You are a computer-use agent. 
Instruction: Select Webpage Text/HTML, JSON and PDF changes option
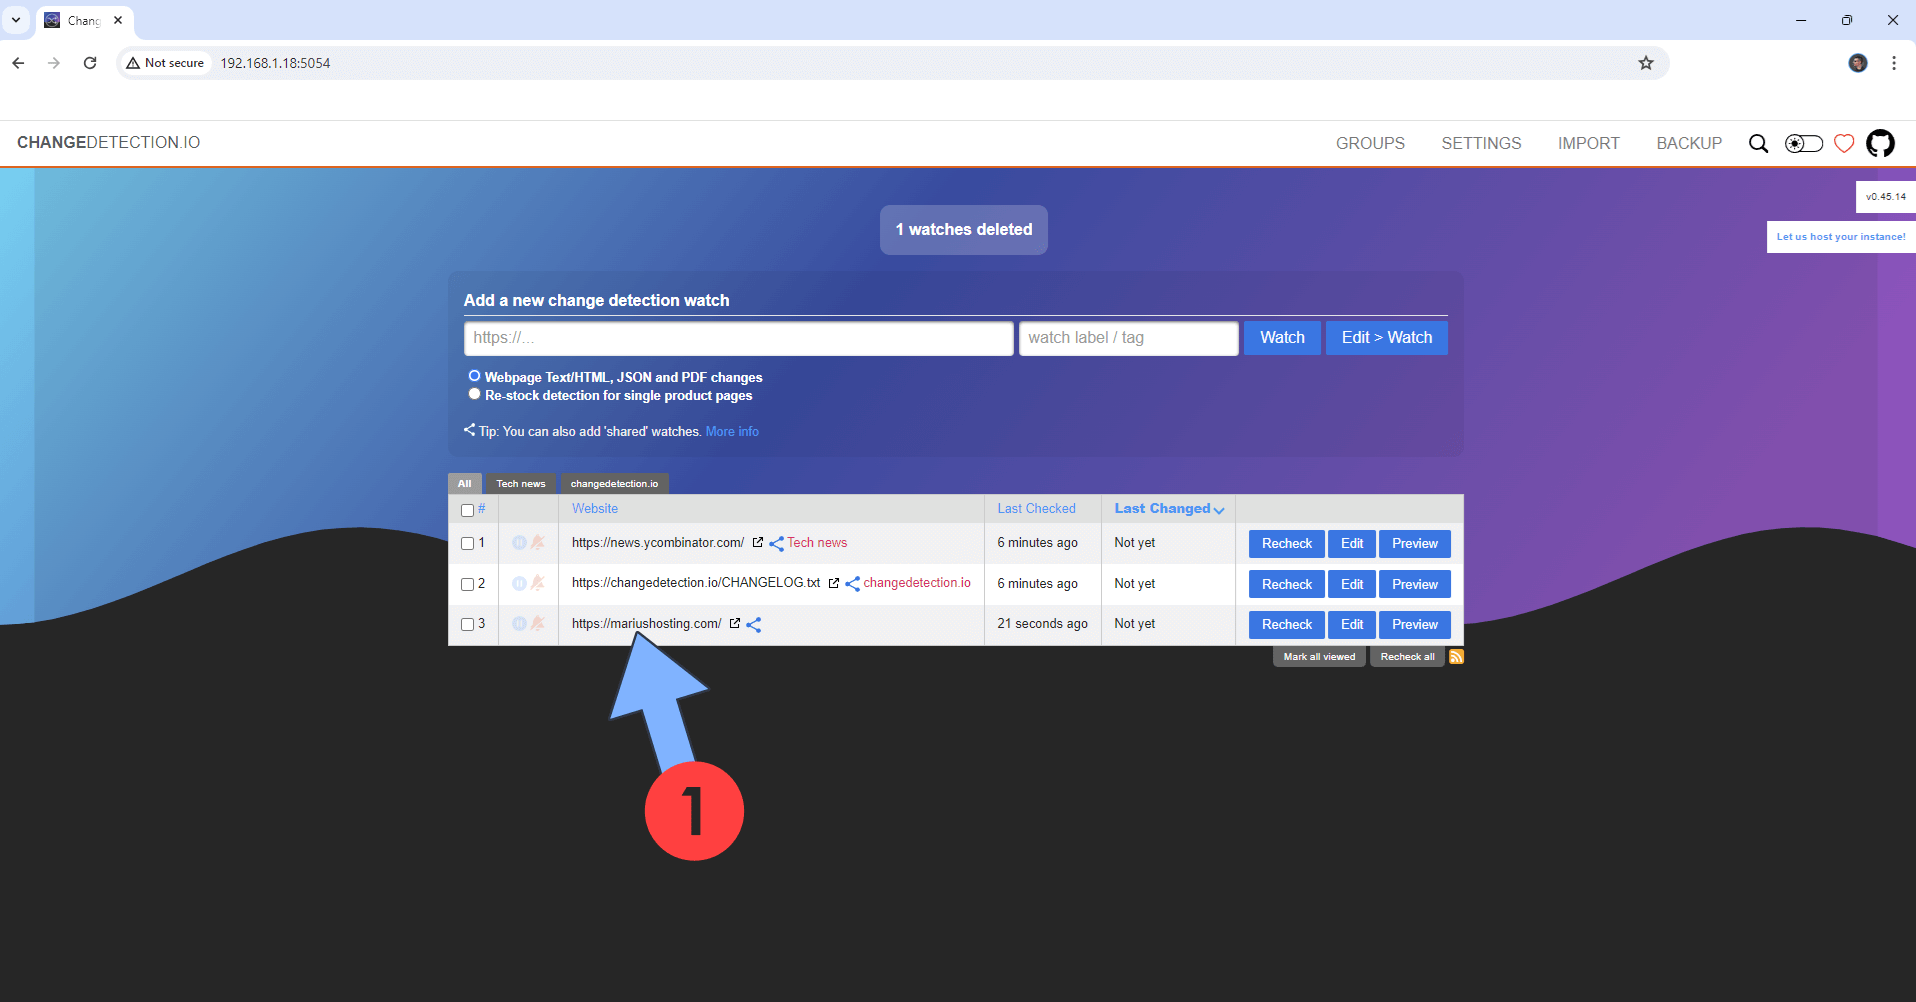coord(475,376)
